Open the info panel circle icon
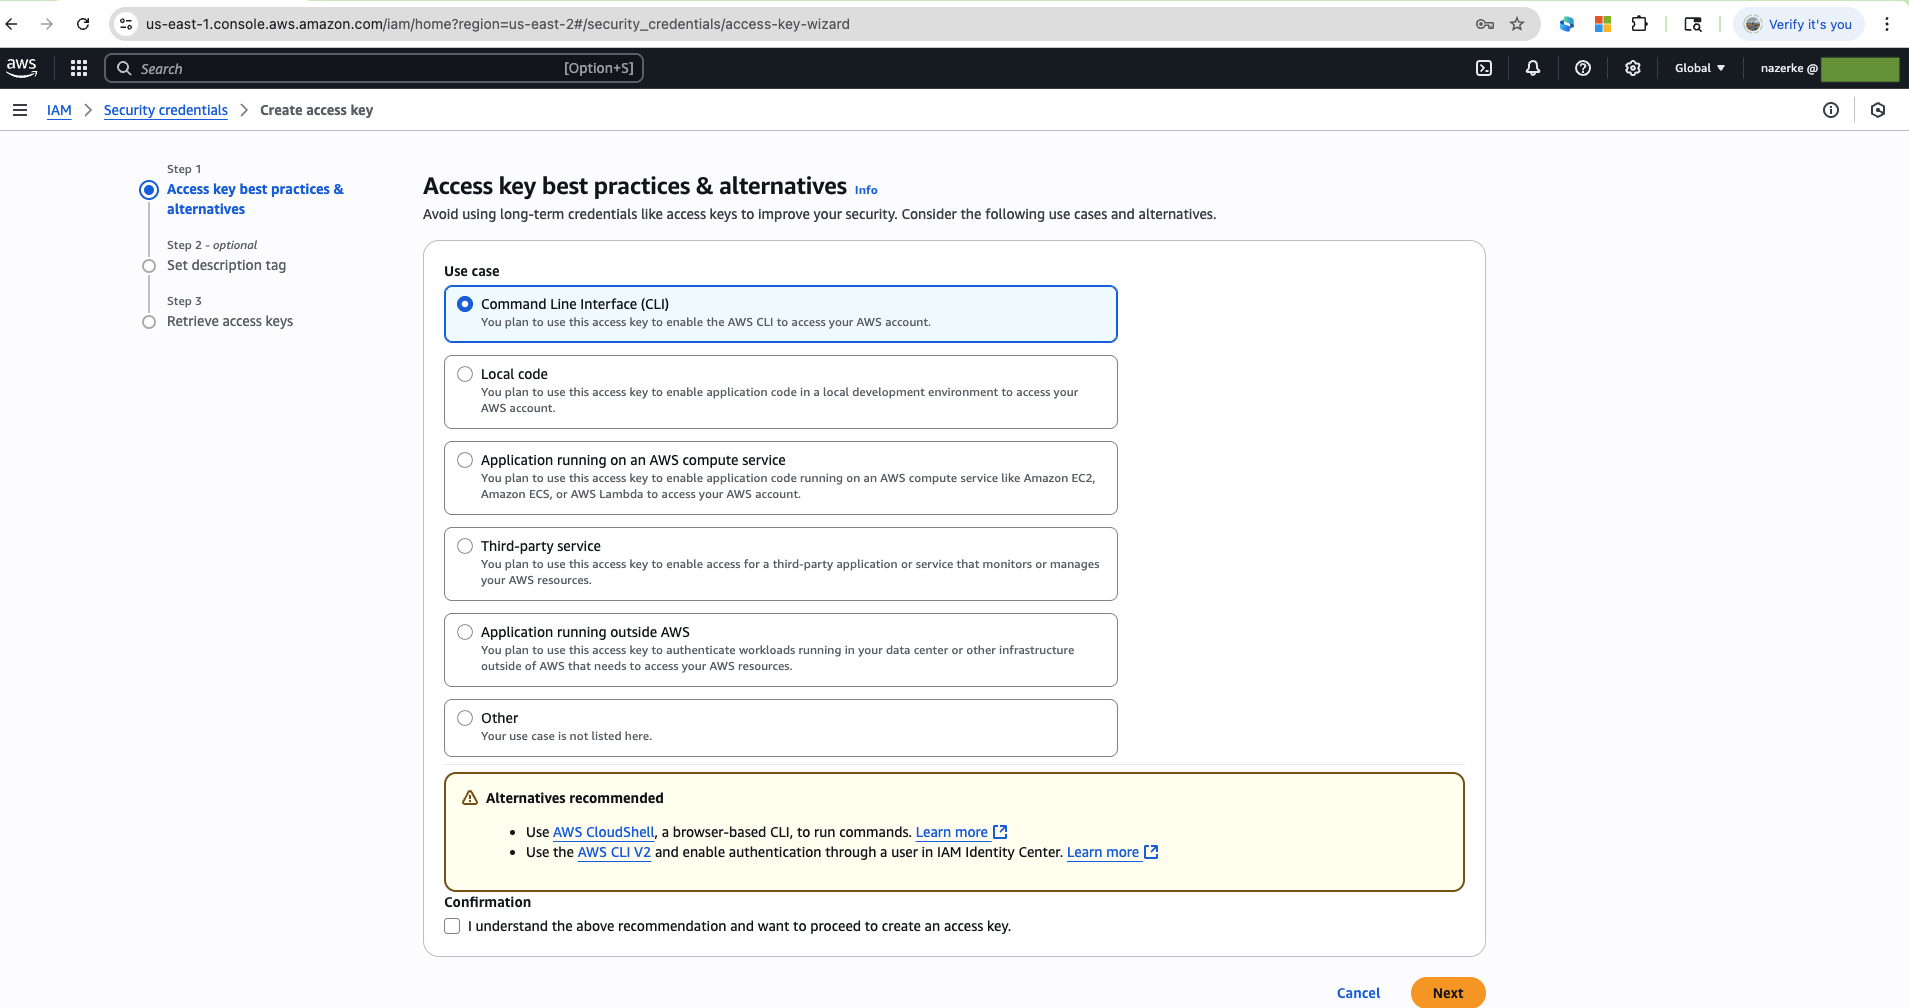Screen dimensions: 1909x1008 coord(1831,110)
